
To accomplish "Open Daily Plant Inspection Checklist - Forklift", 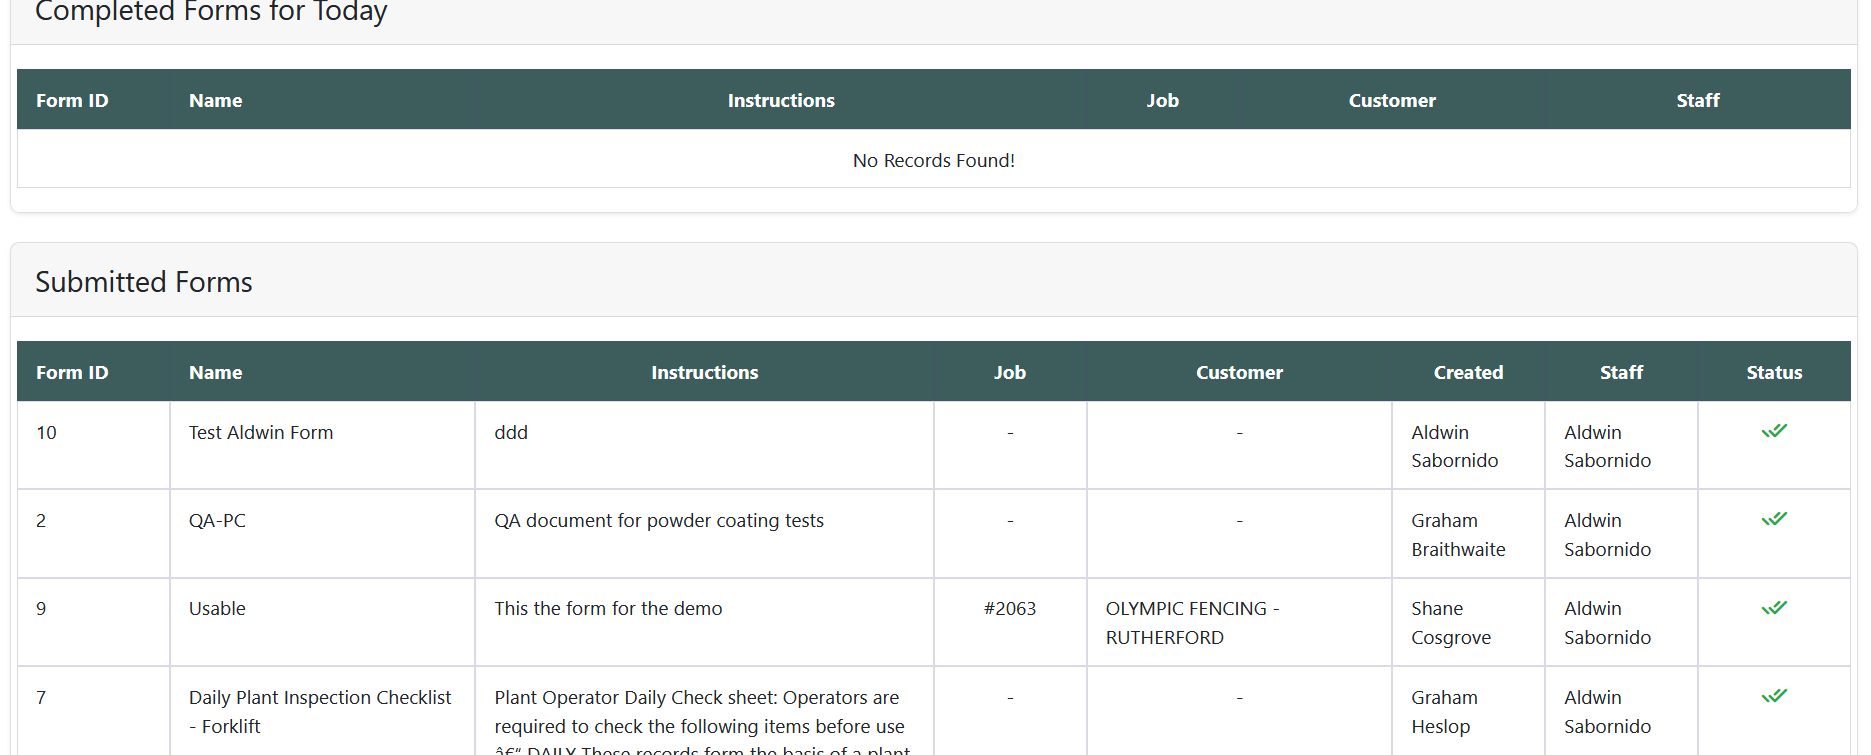I will 319,711.
